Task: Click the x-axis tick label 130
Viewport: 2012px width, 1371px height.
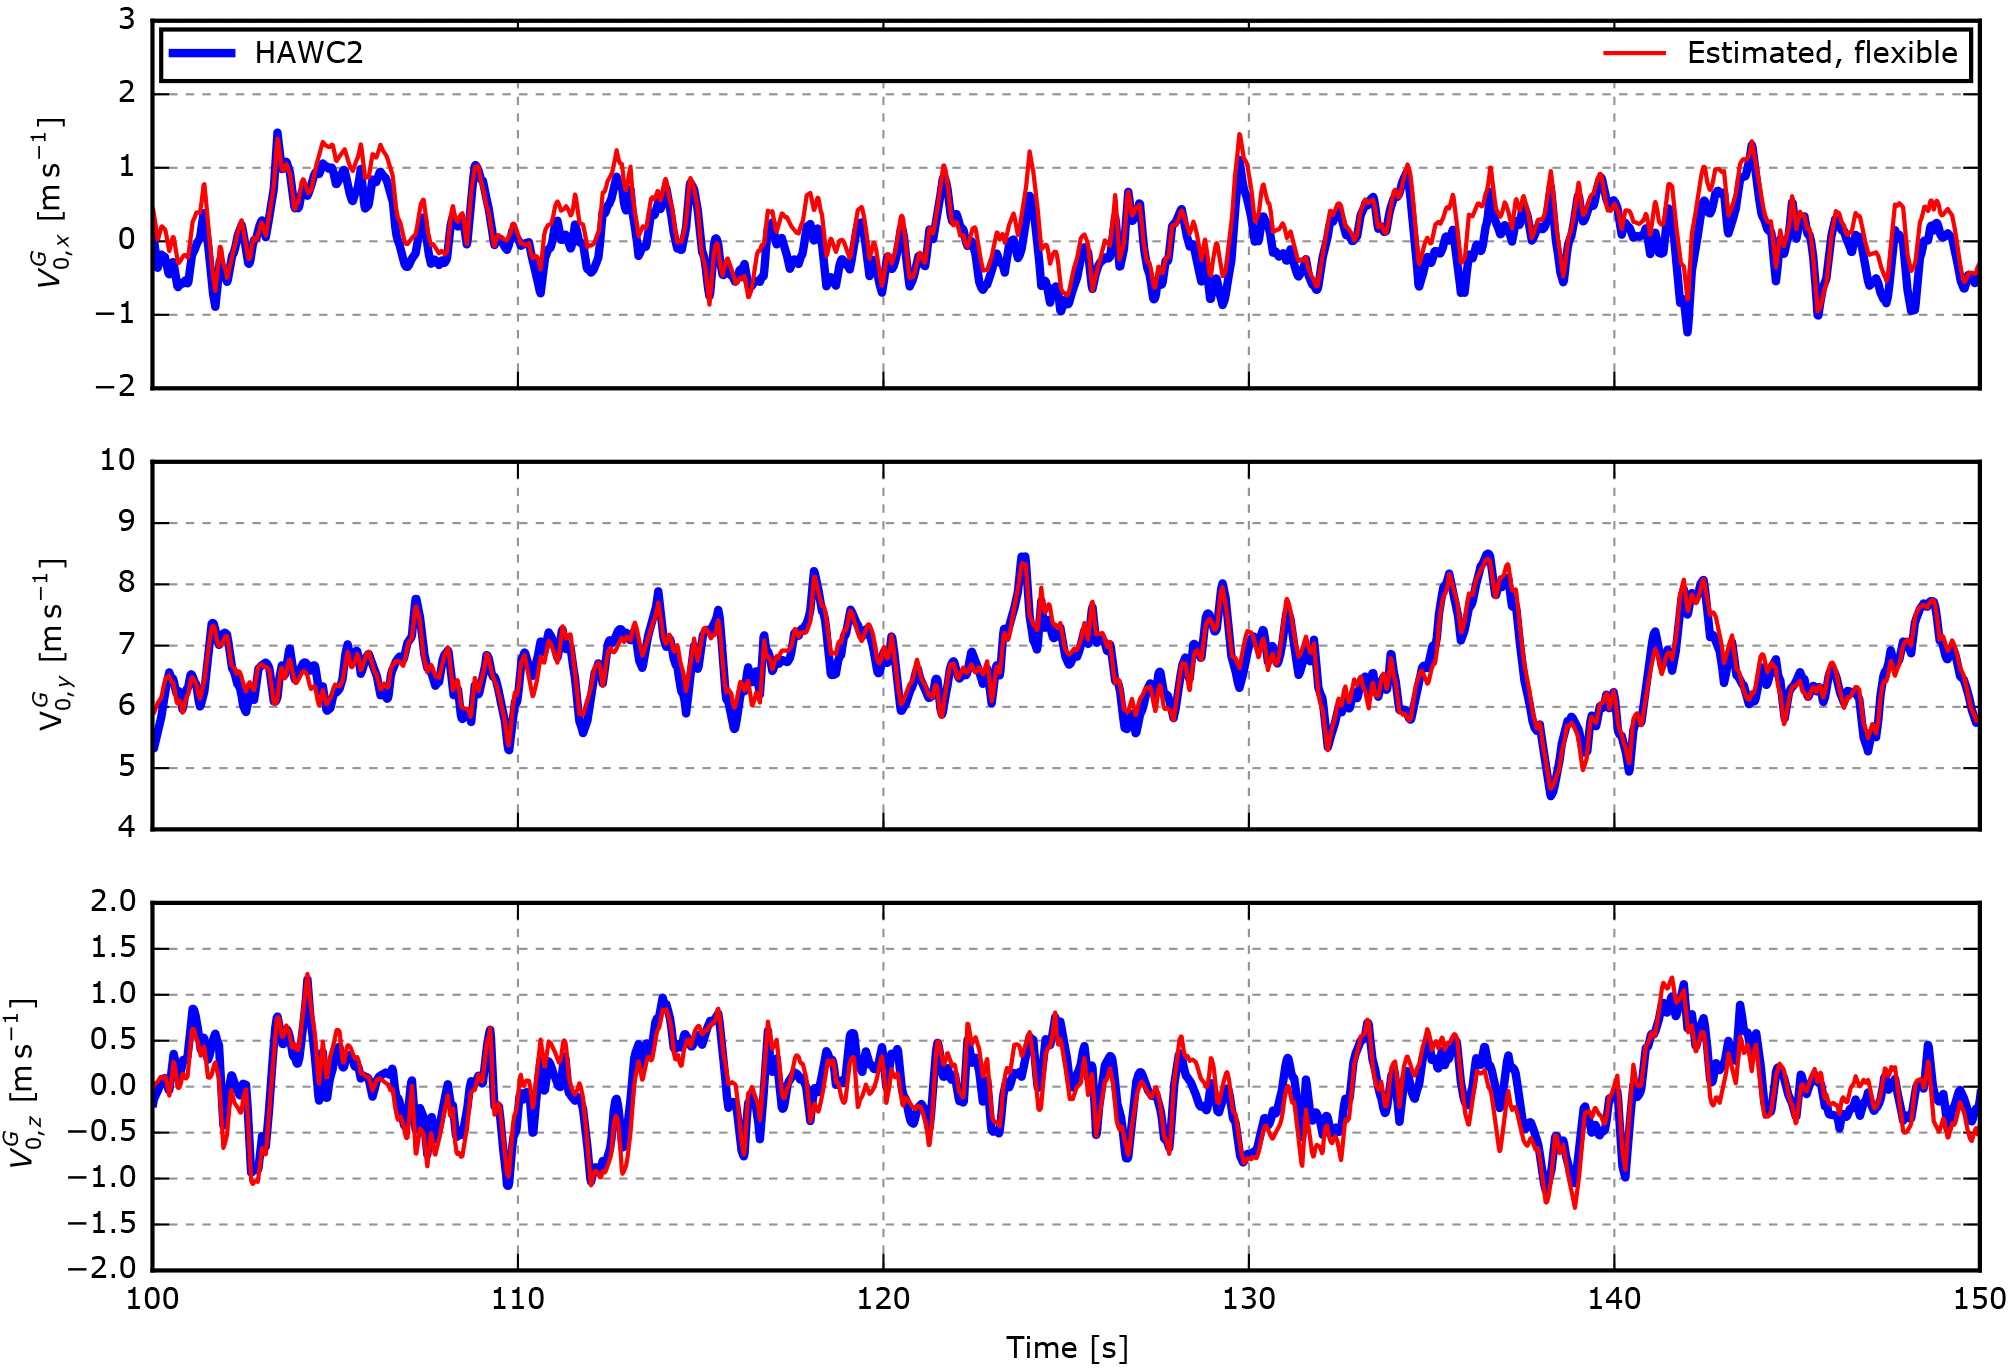Action: pyautogui.click(x=1248, y=1299)
